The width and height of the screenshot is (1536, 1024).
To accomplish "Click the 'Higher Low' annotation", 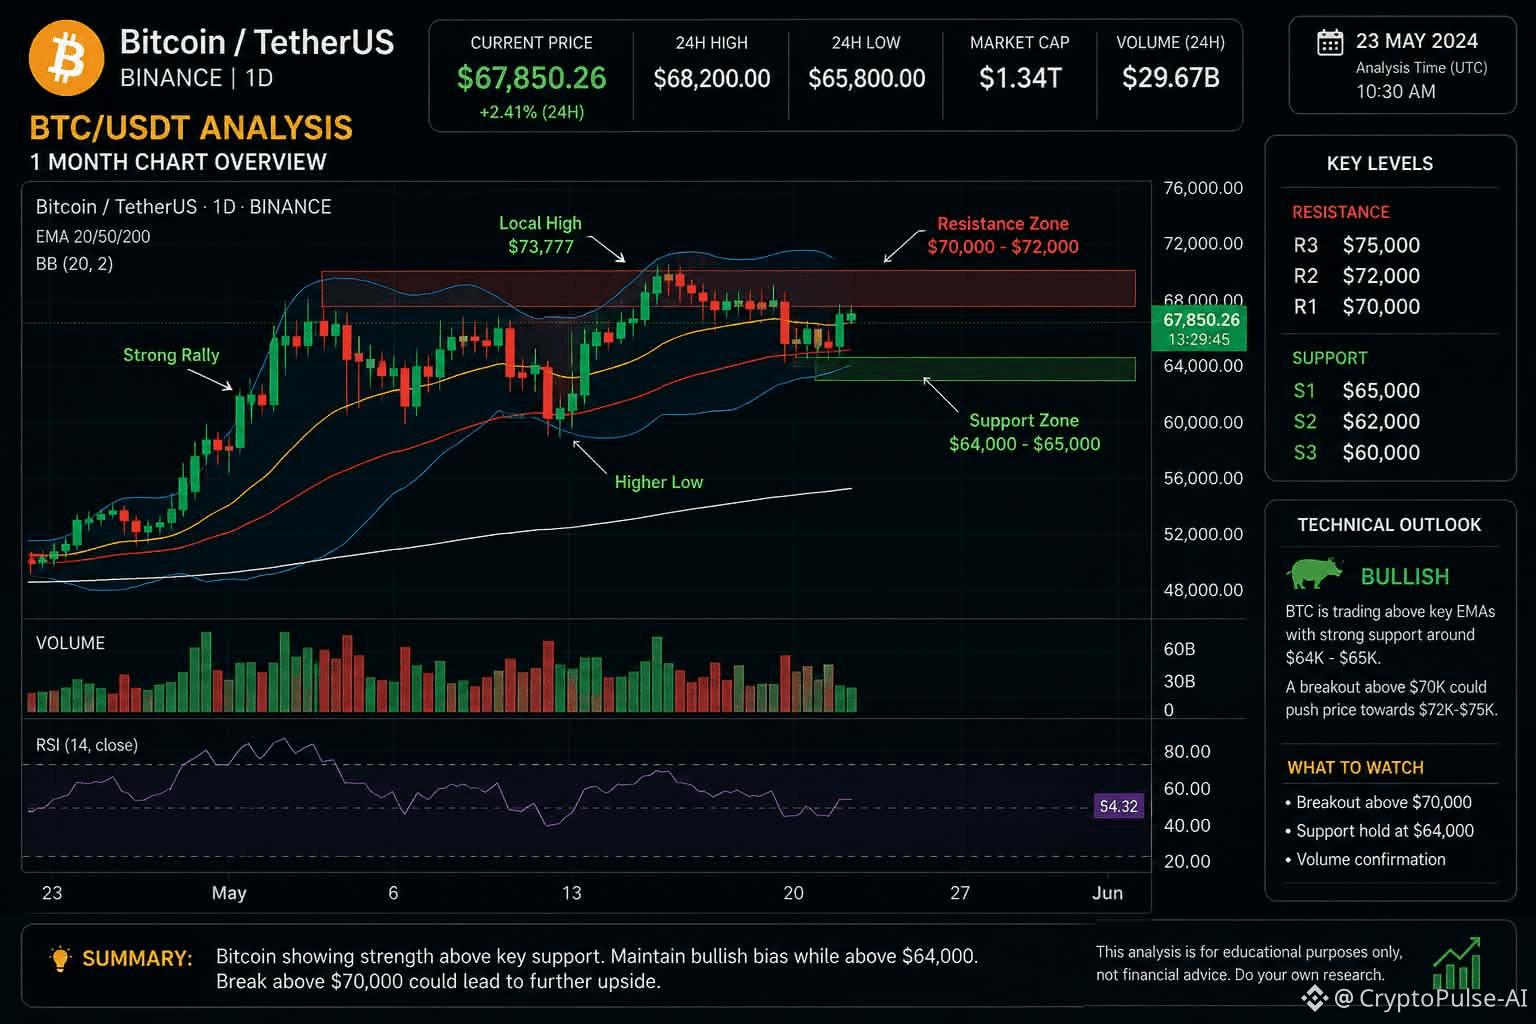I will (659, 482).
